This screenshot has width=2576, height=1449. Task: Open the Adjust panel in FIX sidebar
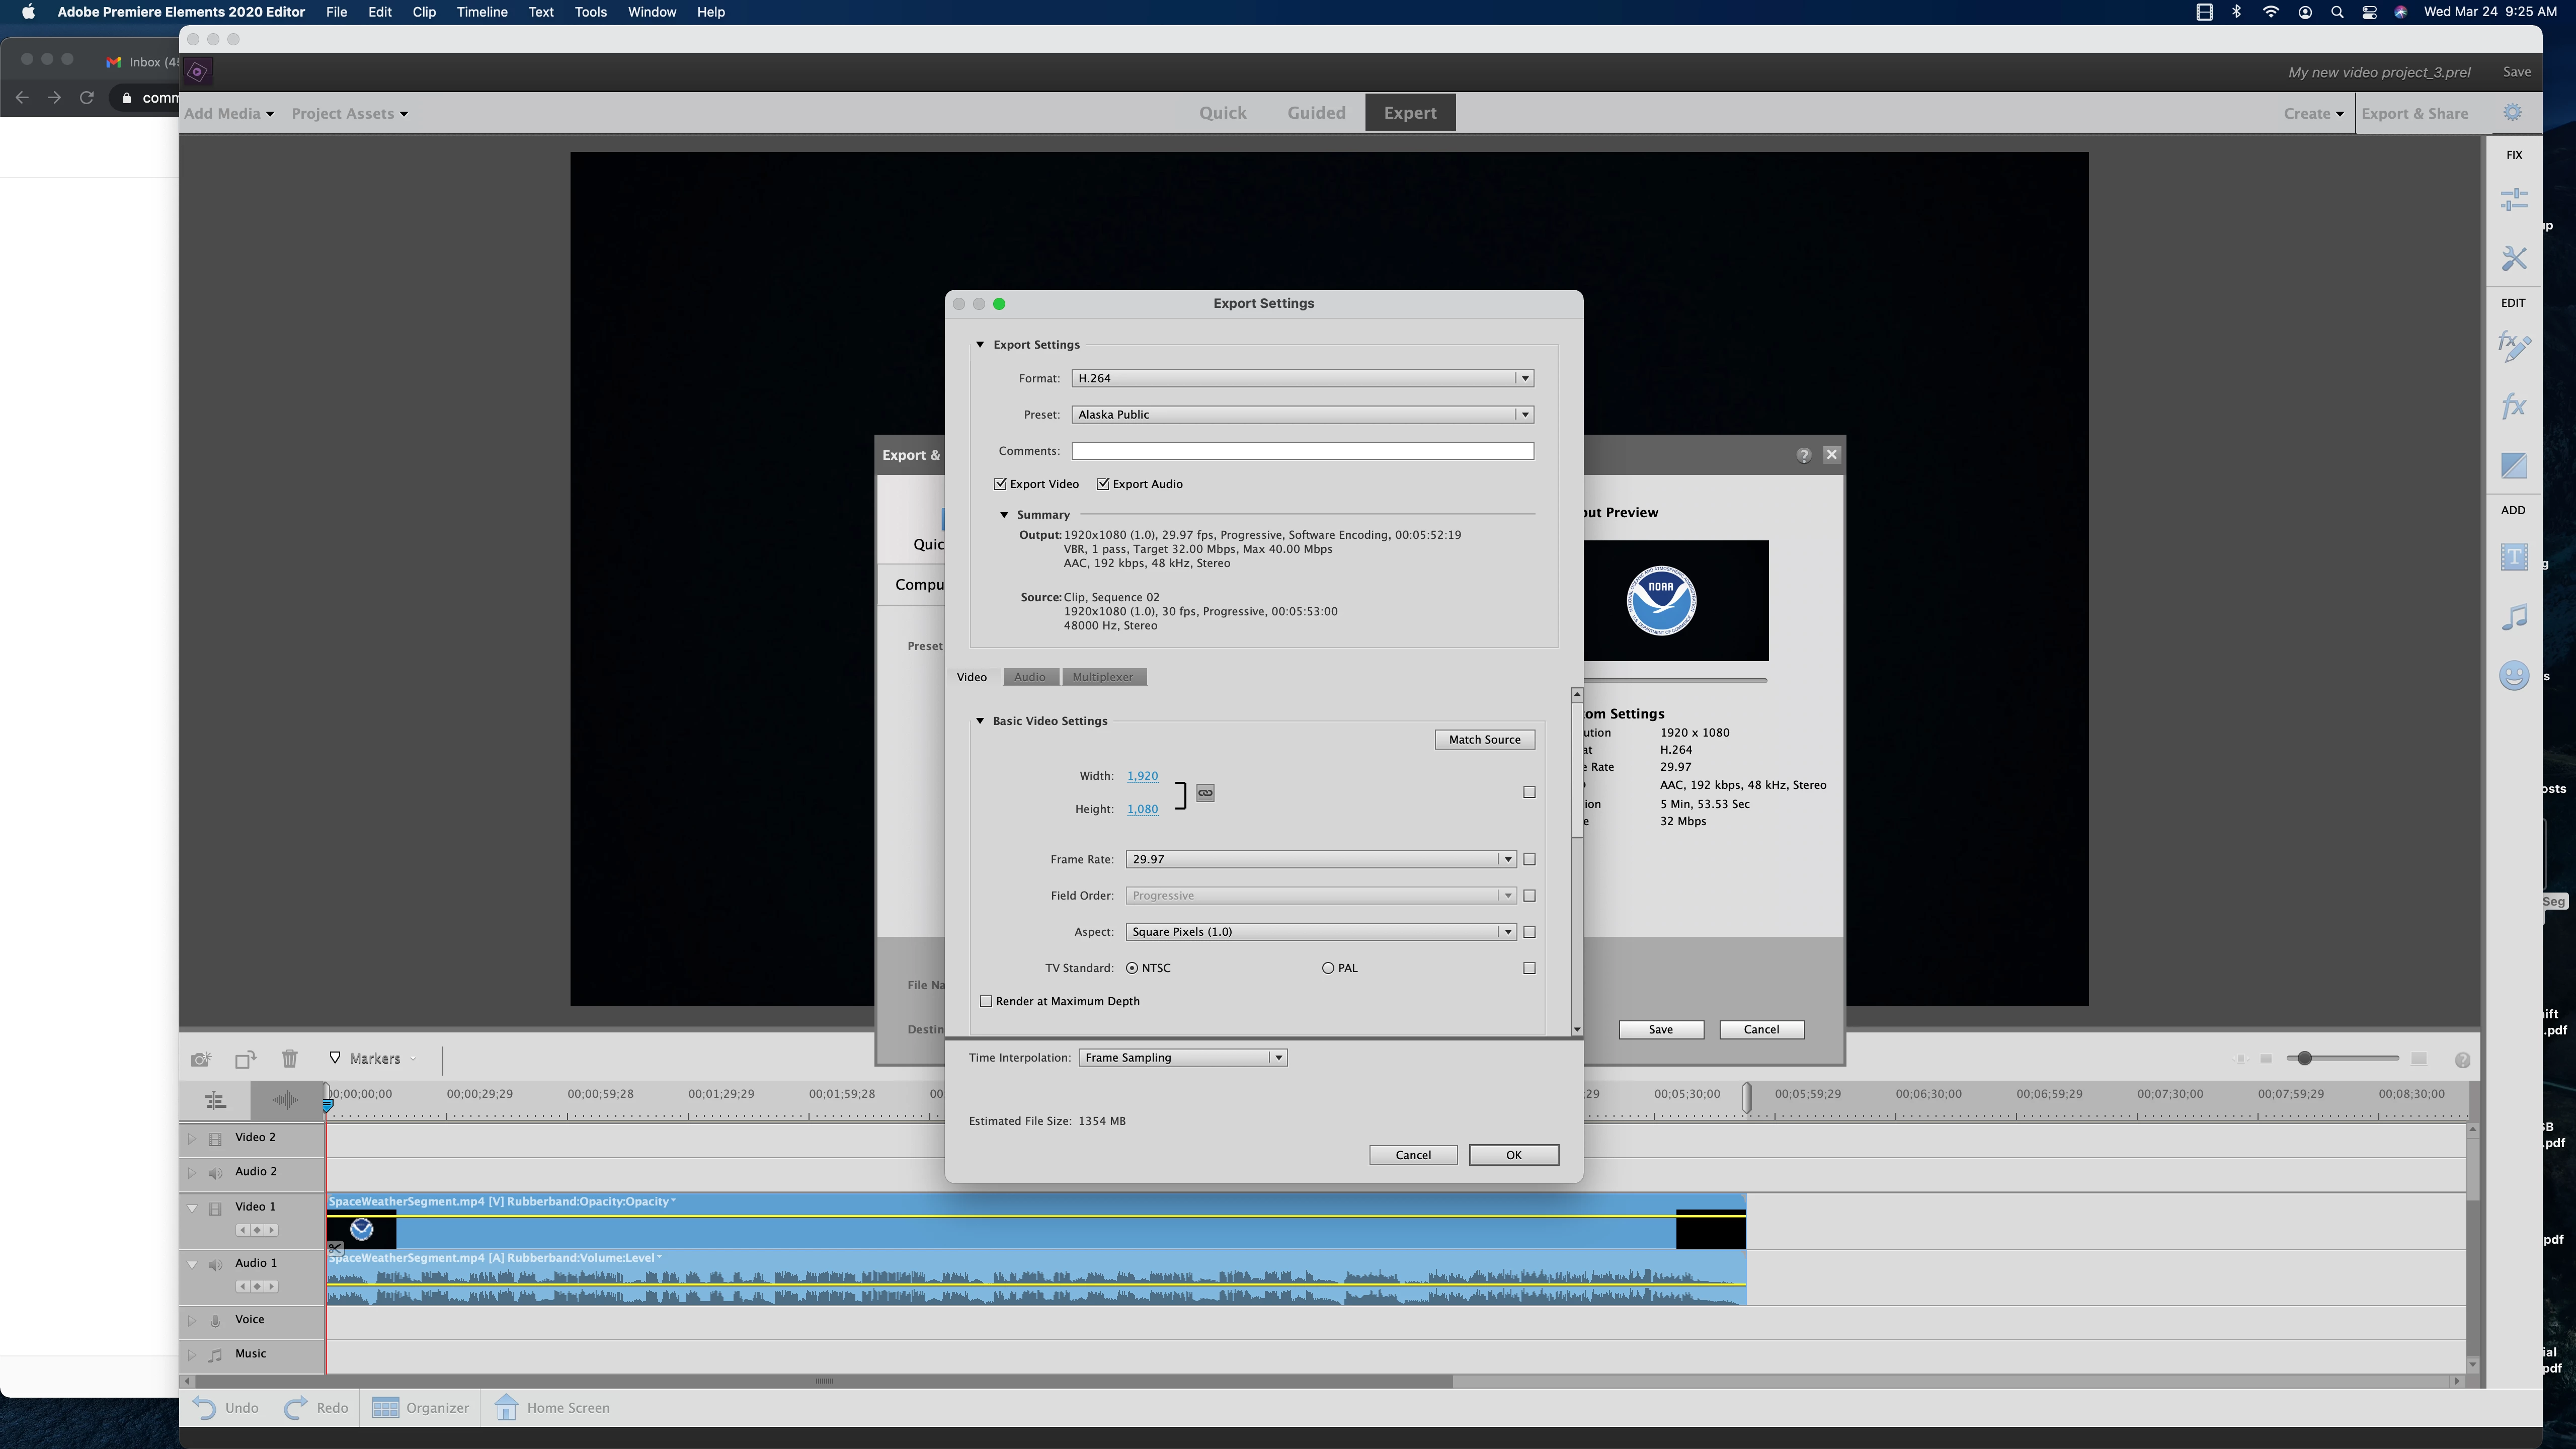[x=2513, y=199]
